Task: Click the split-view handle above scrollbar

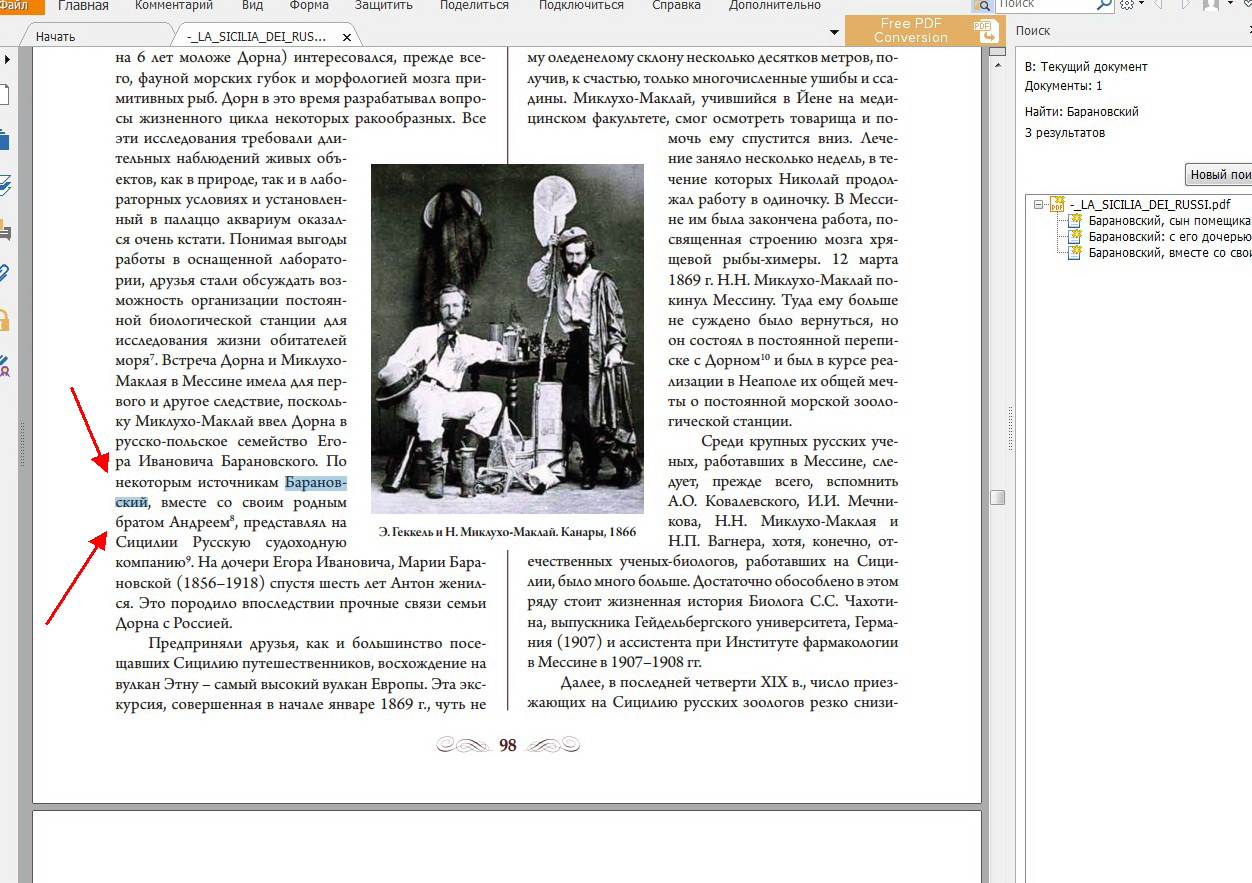Action: pos(997,51)
